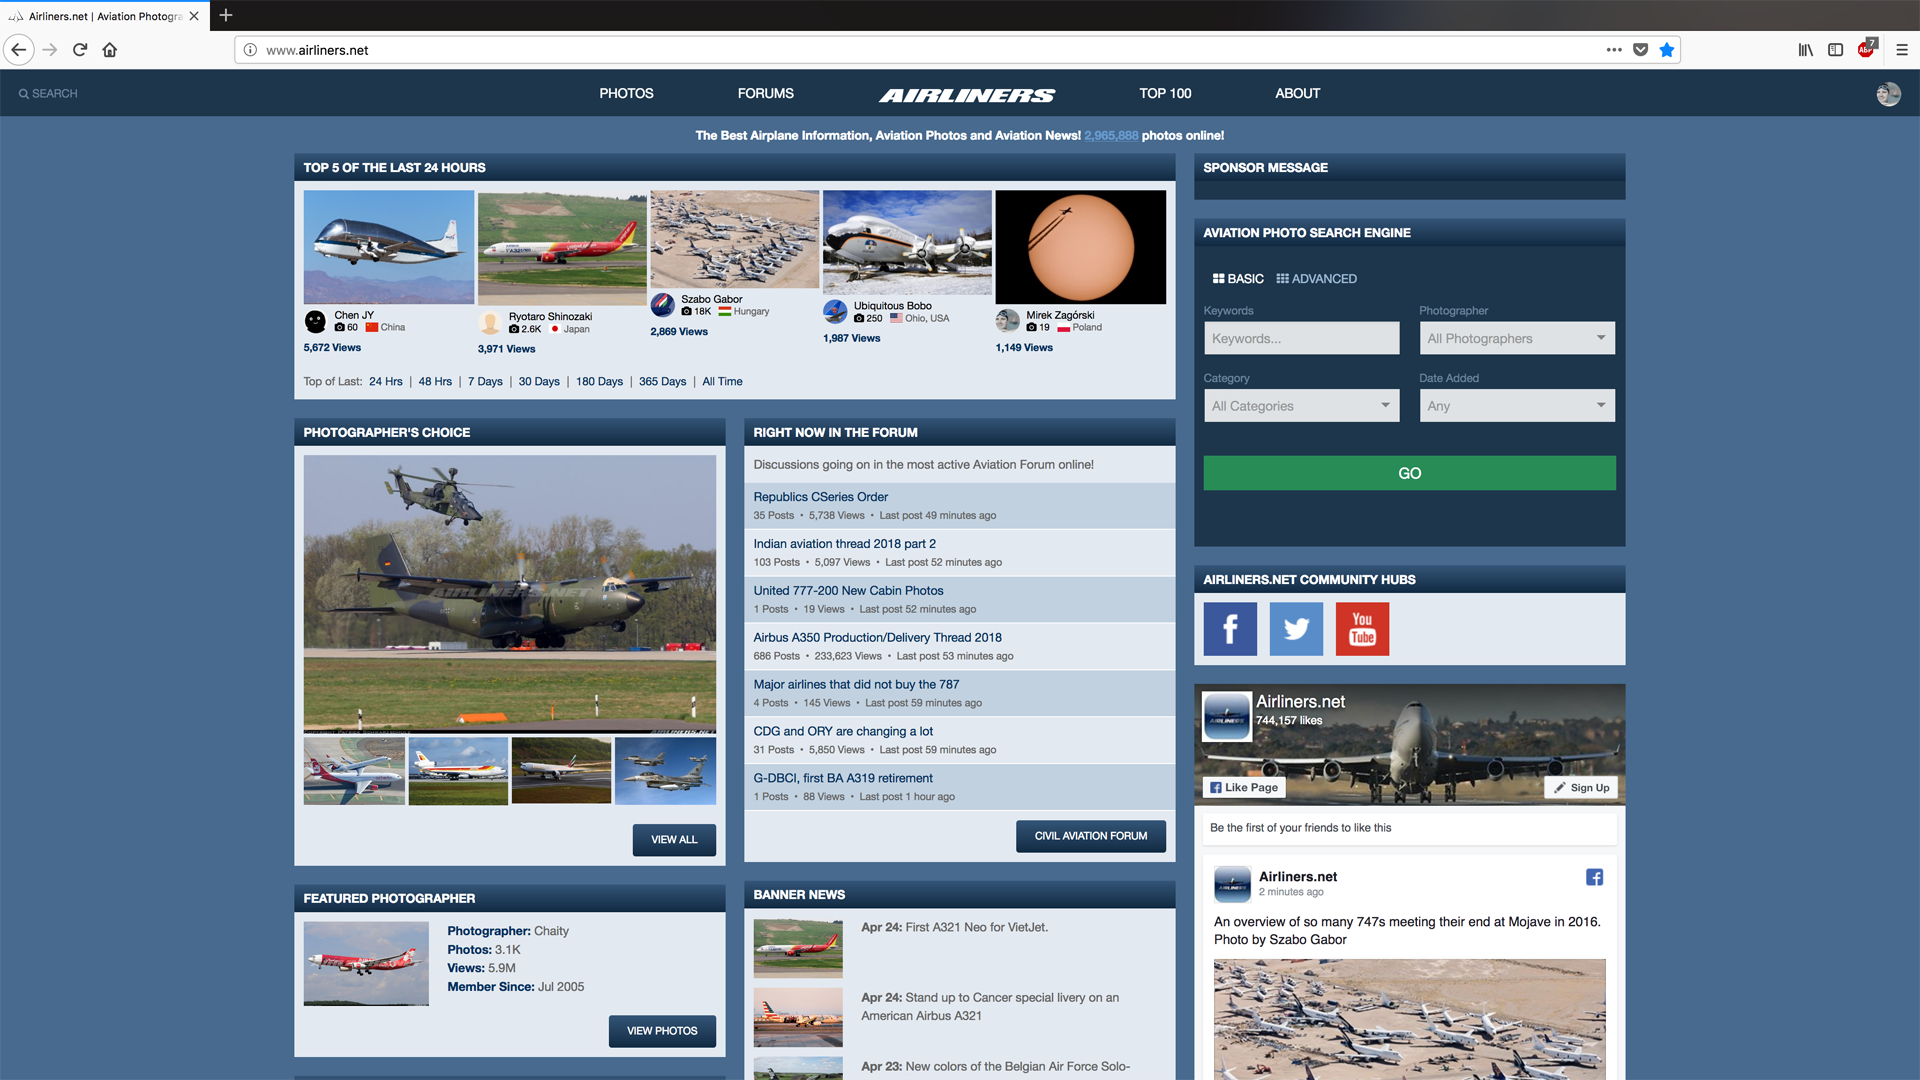Show the sidebar panel icon
Screen dimensions: 1920x1080
click(1836, 50)
